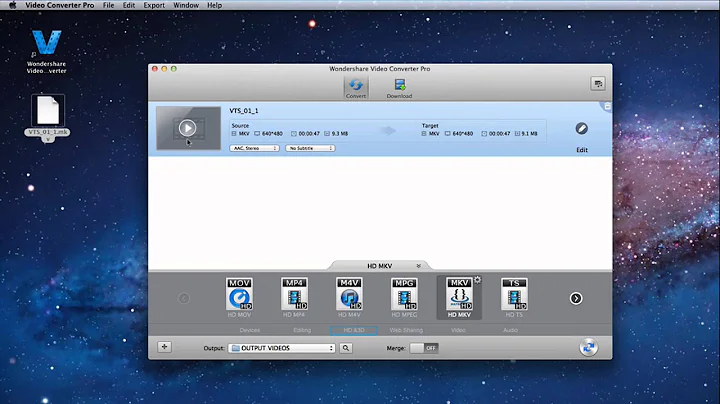
Task: Open the Help menu
Action: (214, 5)
